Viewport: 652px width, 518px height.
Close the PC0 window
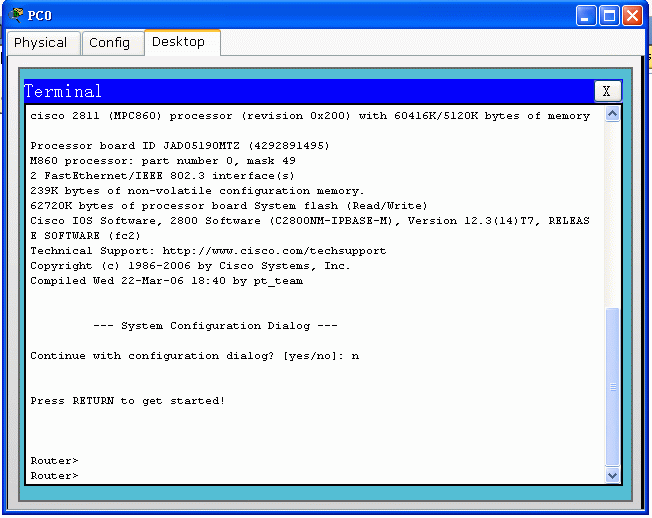[x=633, y=15]
